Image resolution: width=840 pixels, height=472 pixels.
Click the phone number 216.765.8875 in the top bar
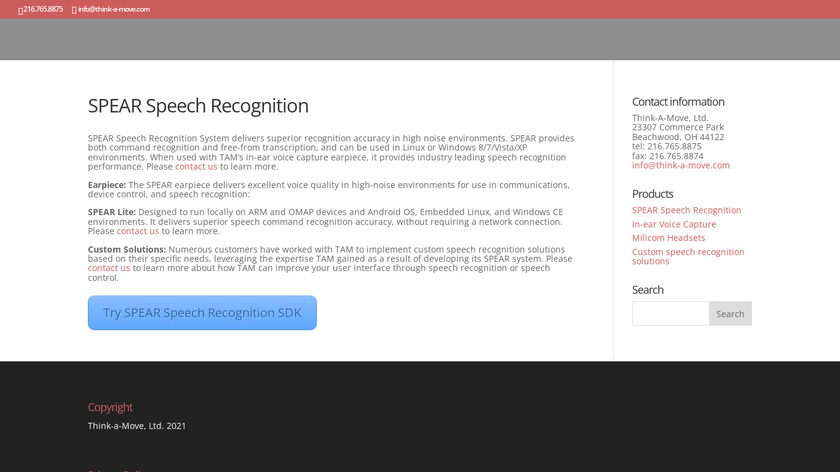click(x=43, y=9)
